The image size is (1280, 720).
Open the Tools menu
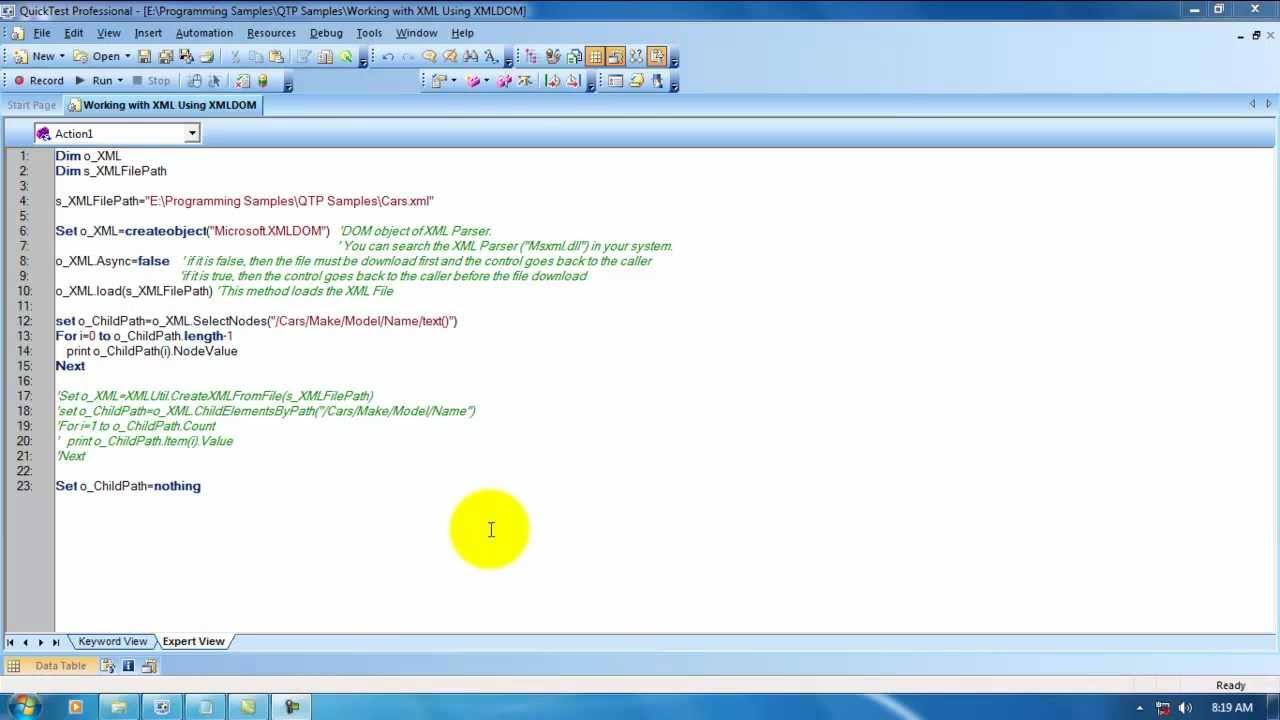(x=369, y=33)
